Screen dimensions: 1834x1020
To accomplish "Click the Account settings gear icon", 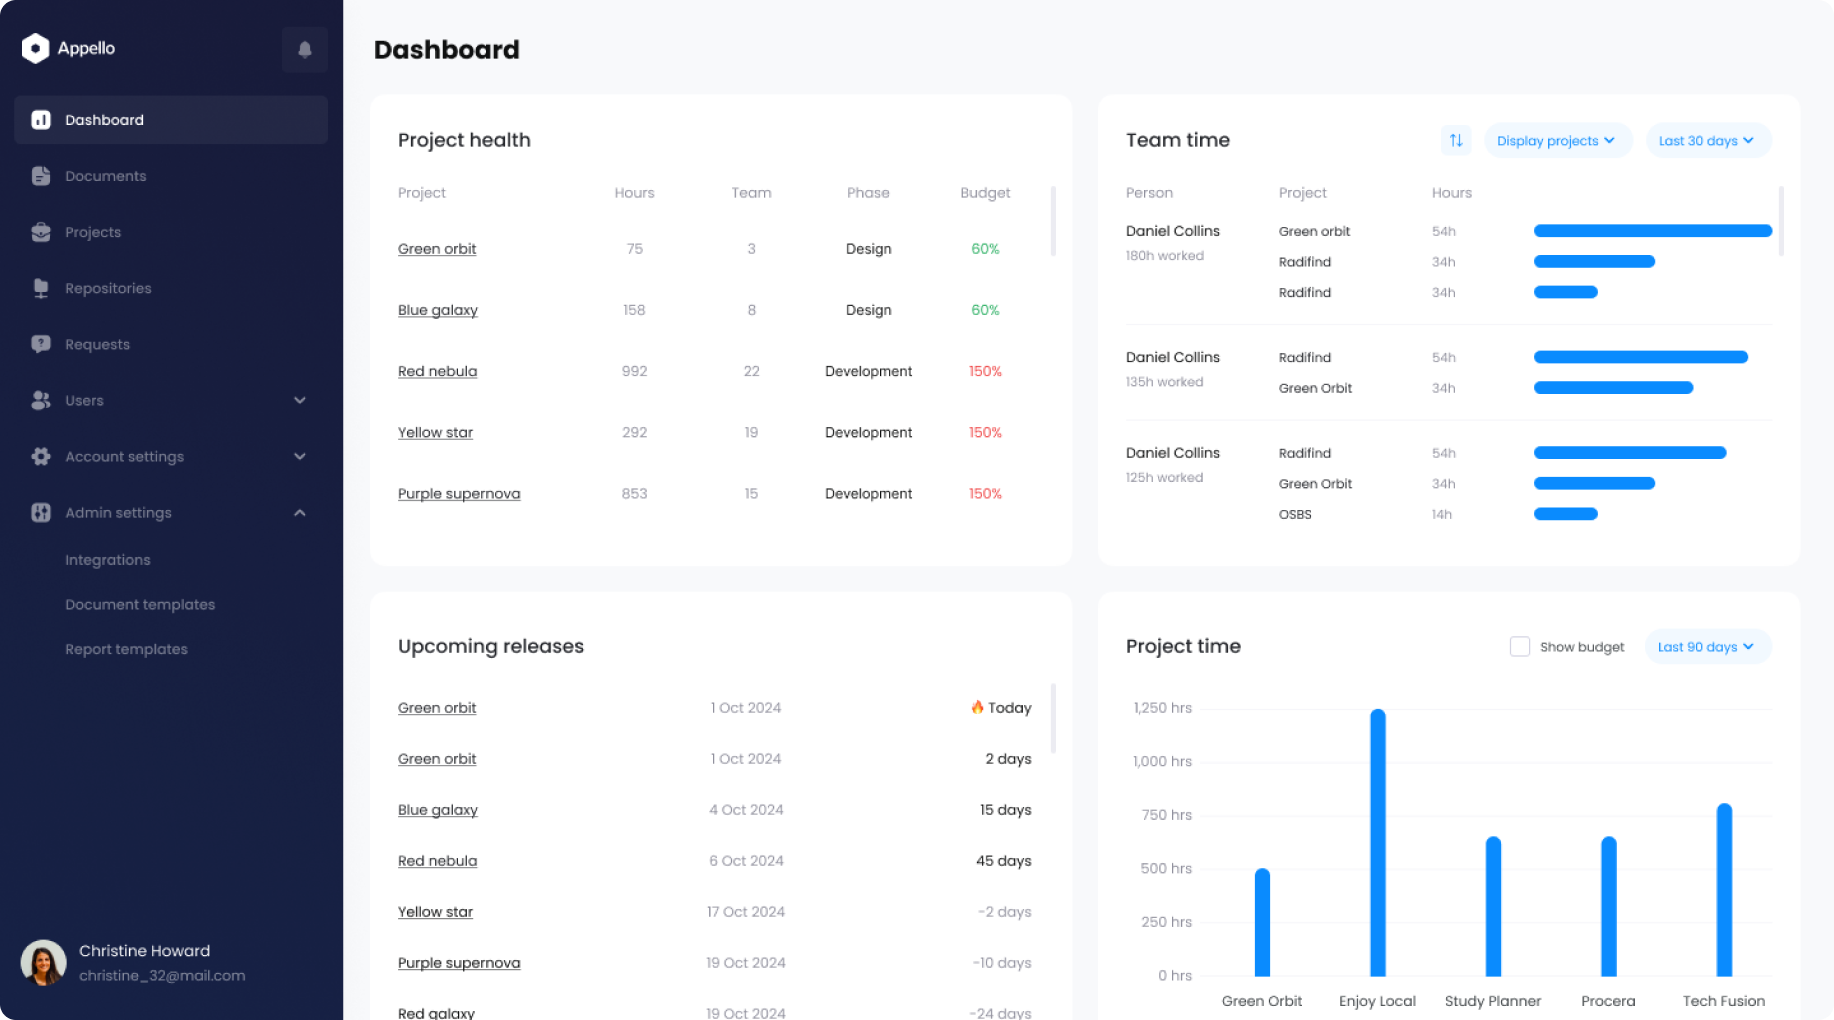I will click(x=41, y=456).
